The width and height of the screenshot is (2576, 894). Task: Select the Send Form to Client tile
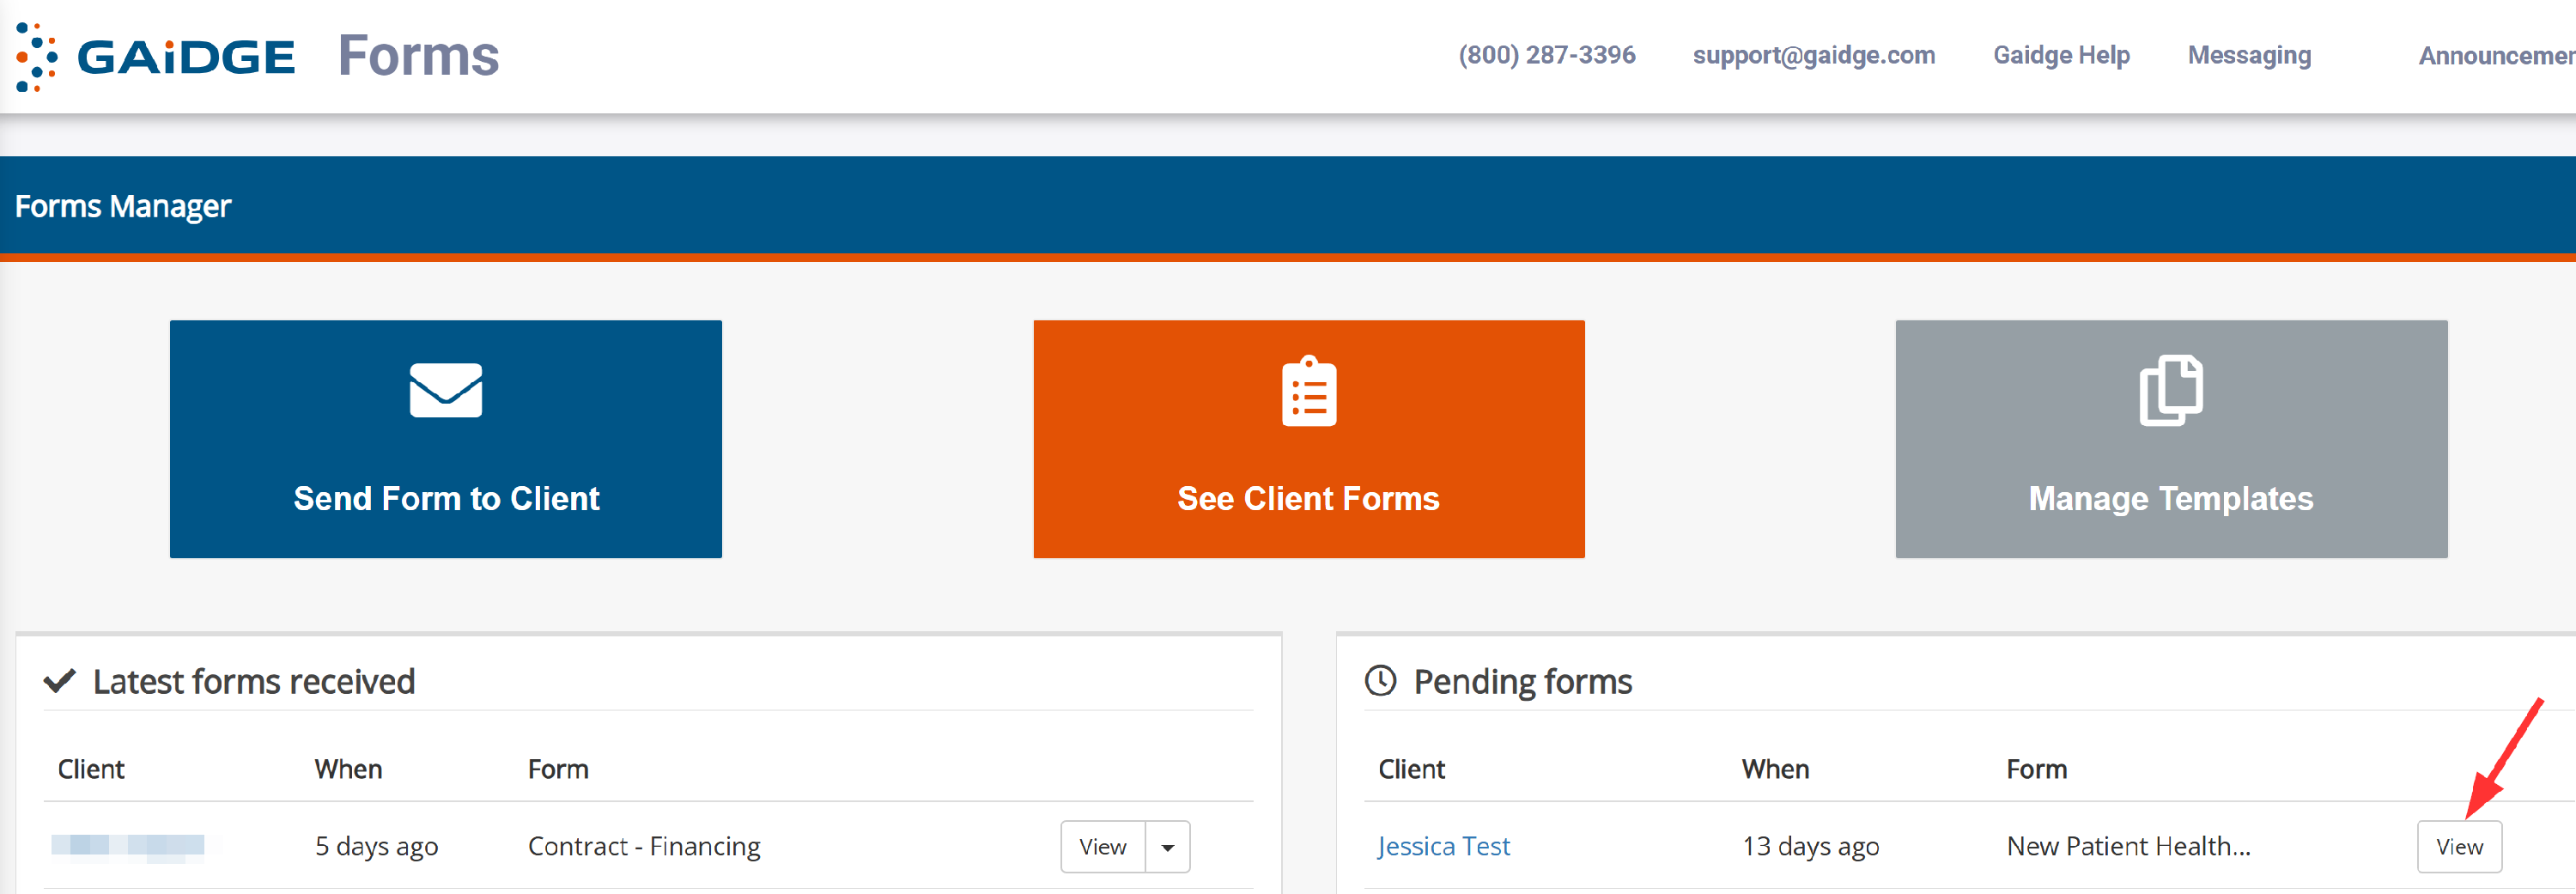pyautogui.click(x=446, y=439)
